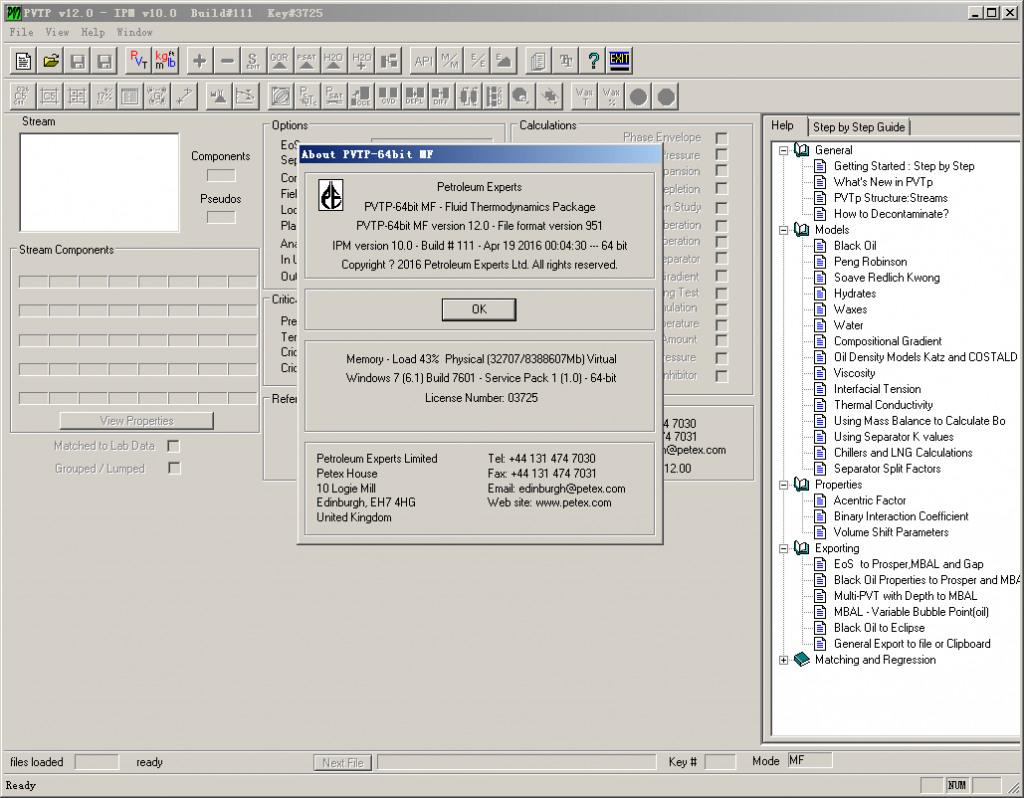
Task: Click the Pseudos count field
Action: (221, 217)
